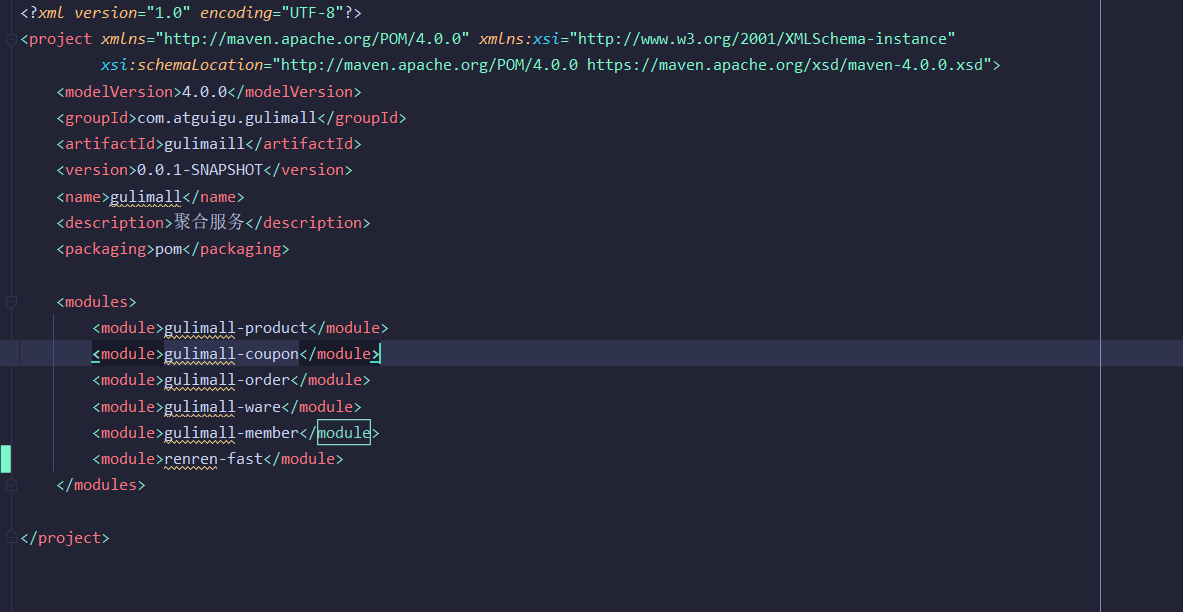The width and height of the screenshot is (1183, 612).
Task: Click the xsi:schemaLocation attribute name
Action: coord(181,65)
